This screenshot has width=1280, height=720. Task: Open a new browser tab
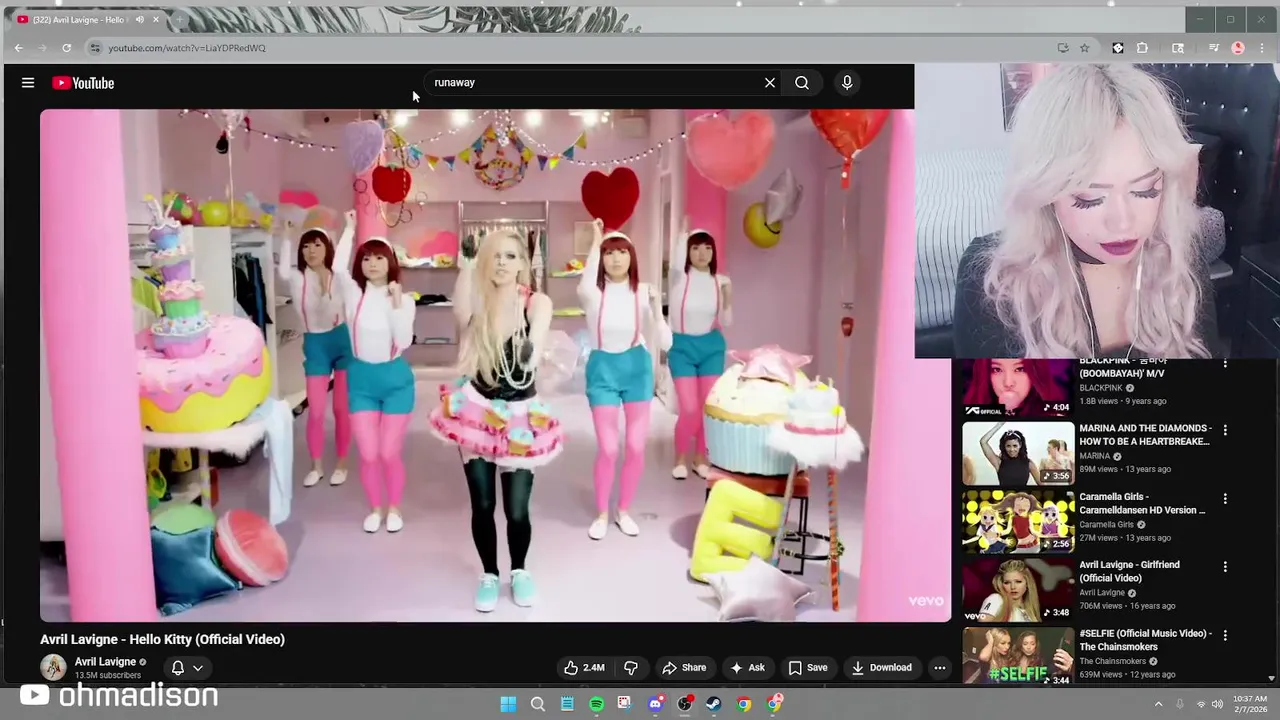pos(180,20)
